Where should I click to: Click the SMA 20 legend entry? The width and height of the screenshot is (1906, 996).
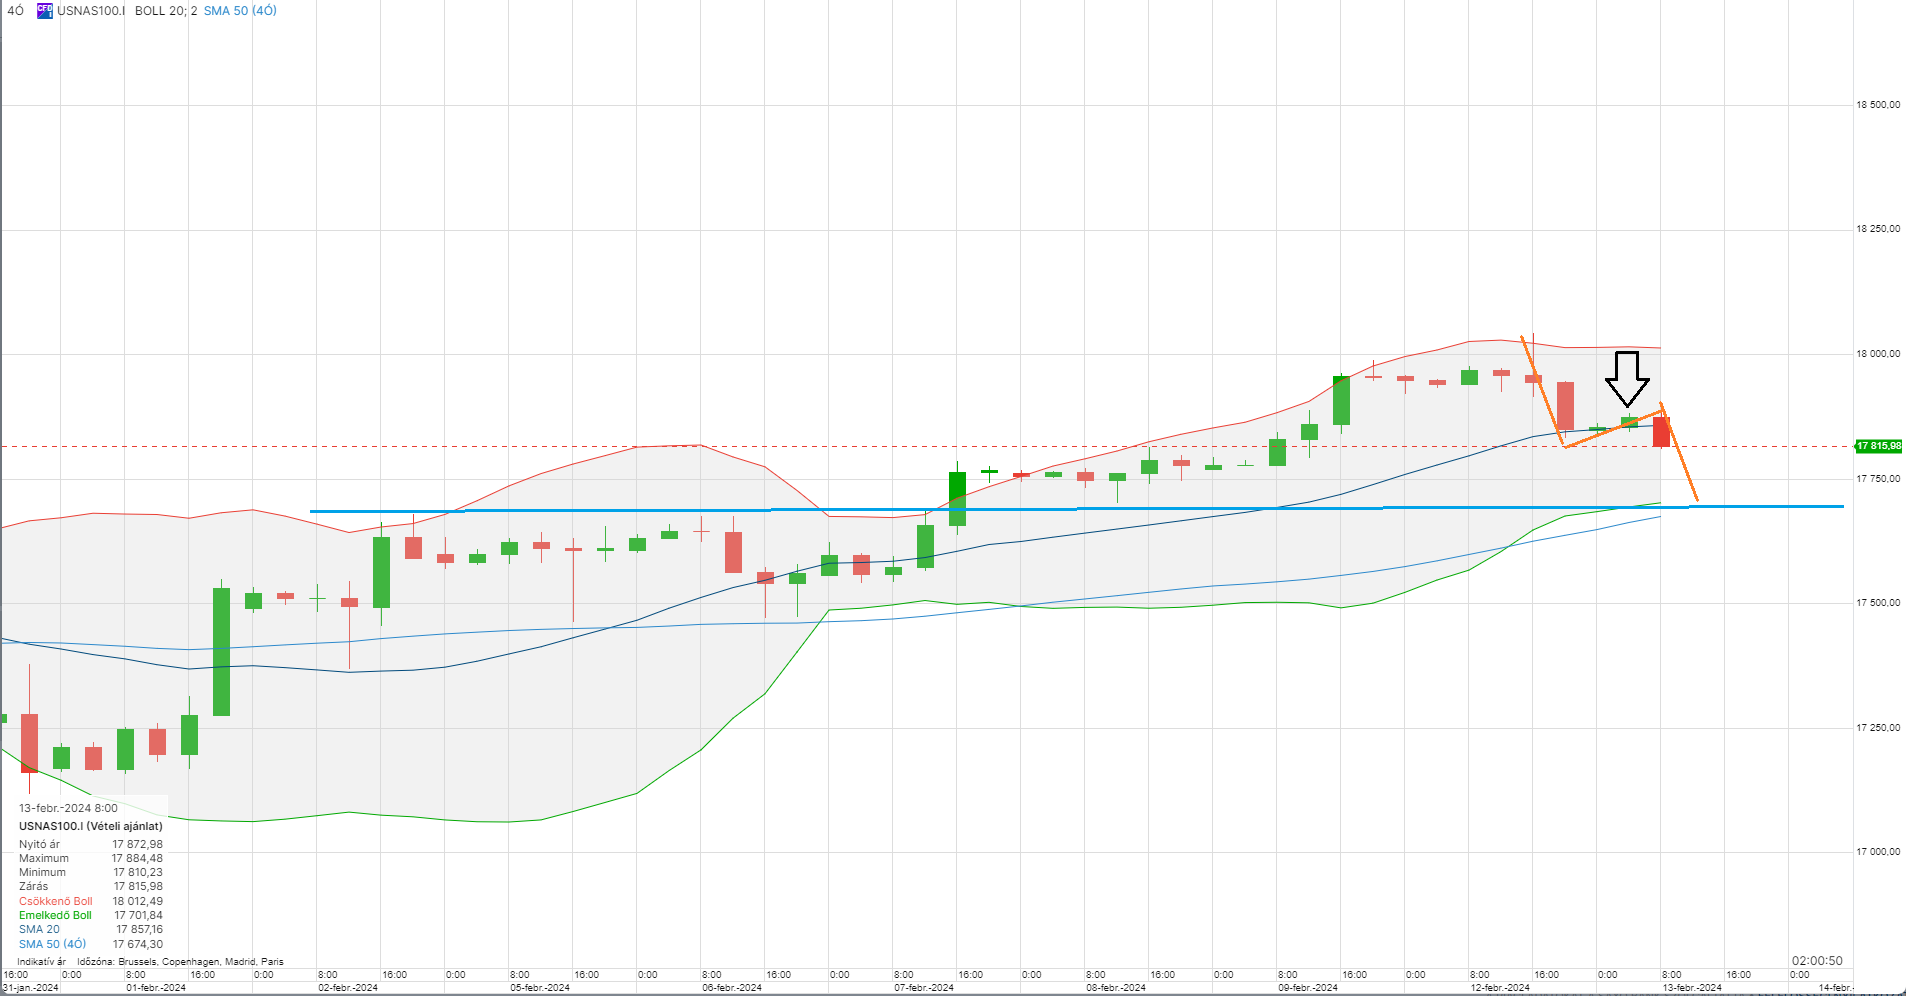(x=39, y=929)
